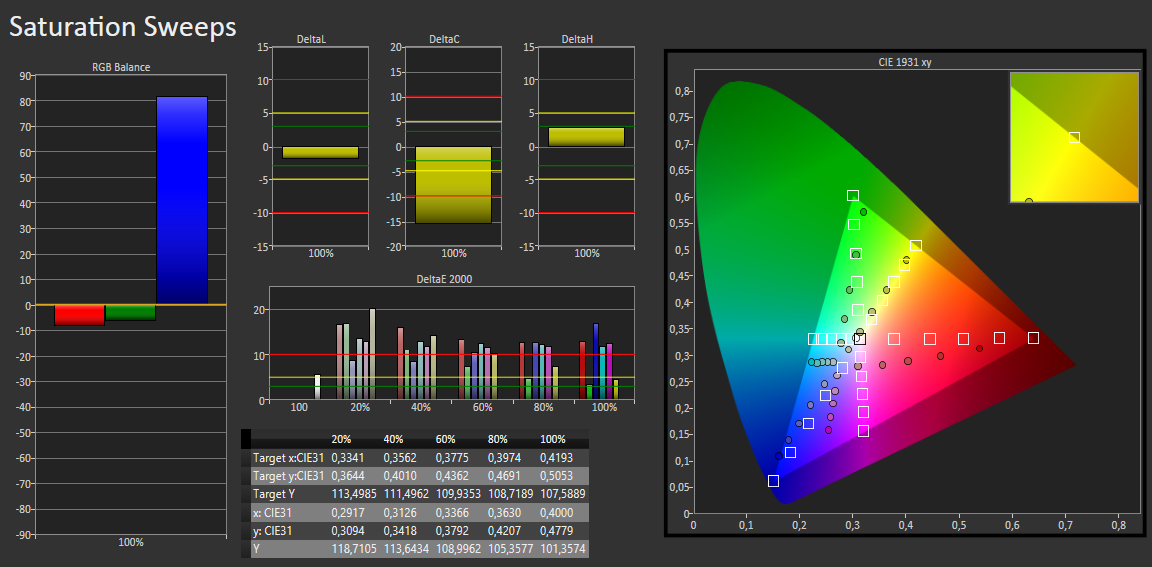Click the 100% label under RGB Balance chart
Screen dimensions: 1152x567
pos(130,542)
